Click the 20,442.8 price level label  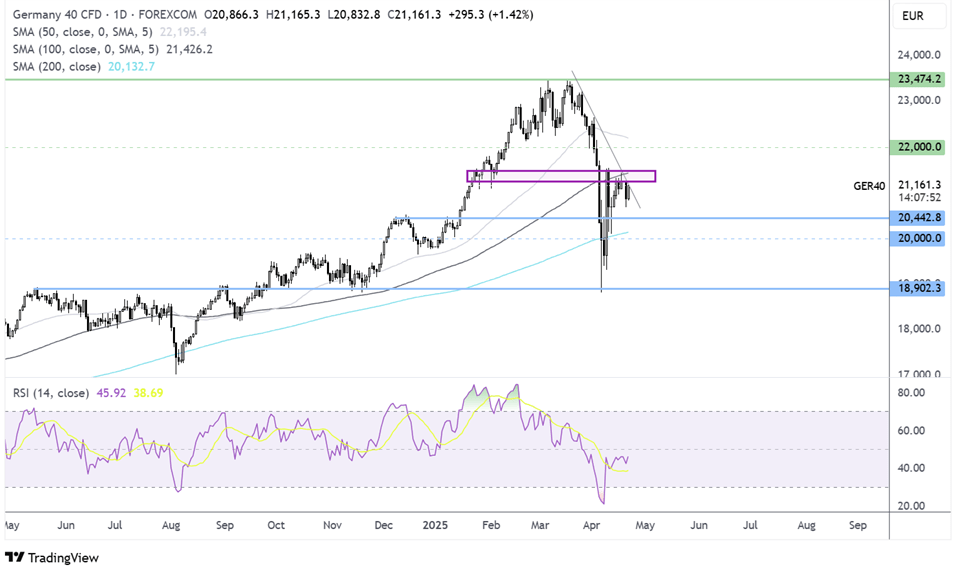point(917,217)
